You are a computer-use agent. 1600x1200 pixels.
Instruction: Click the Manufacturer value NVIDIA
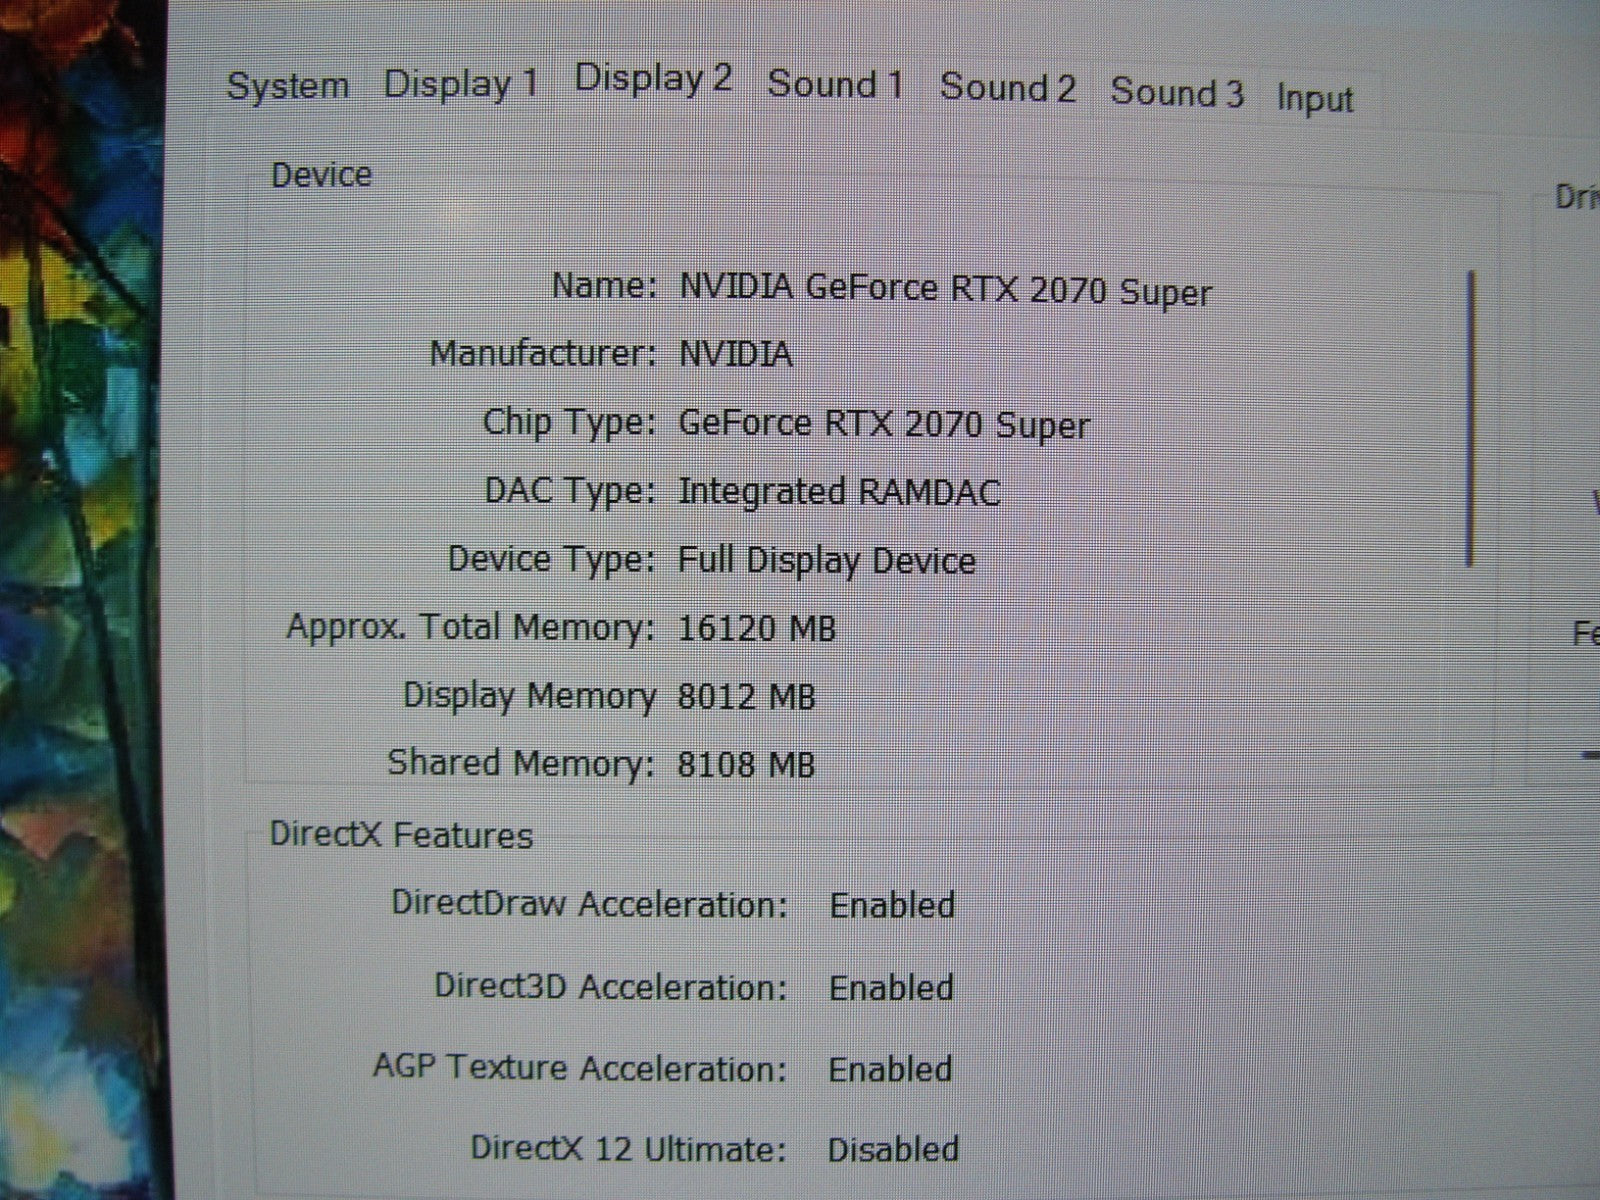tap(735, 354)
